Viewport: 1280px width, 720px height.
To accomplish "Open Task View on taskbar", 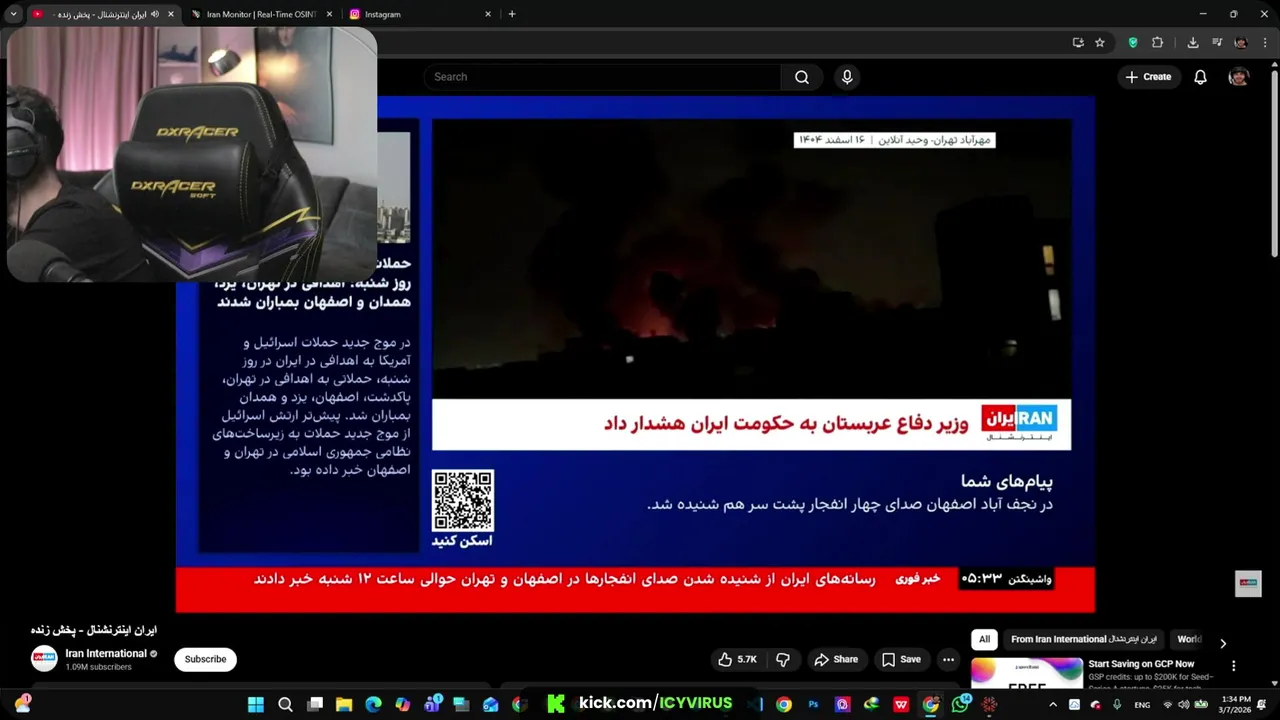I will 315,705.
